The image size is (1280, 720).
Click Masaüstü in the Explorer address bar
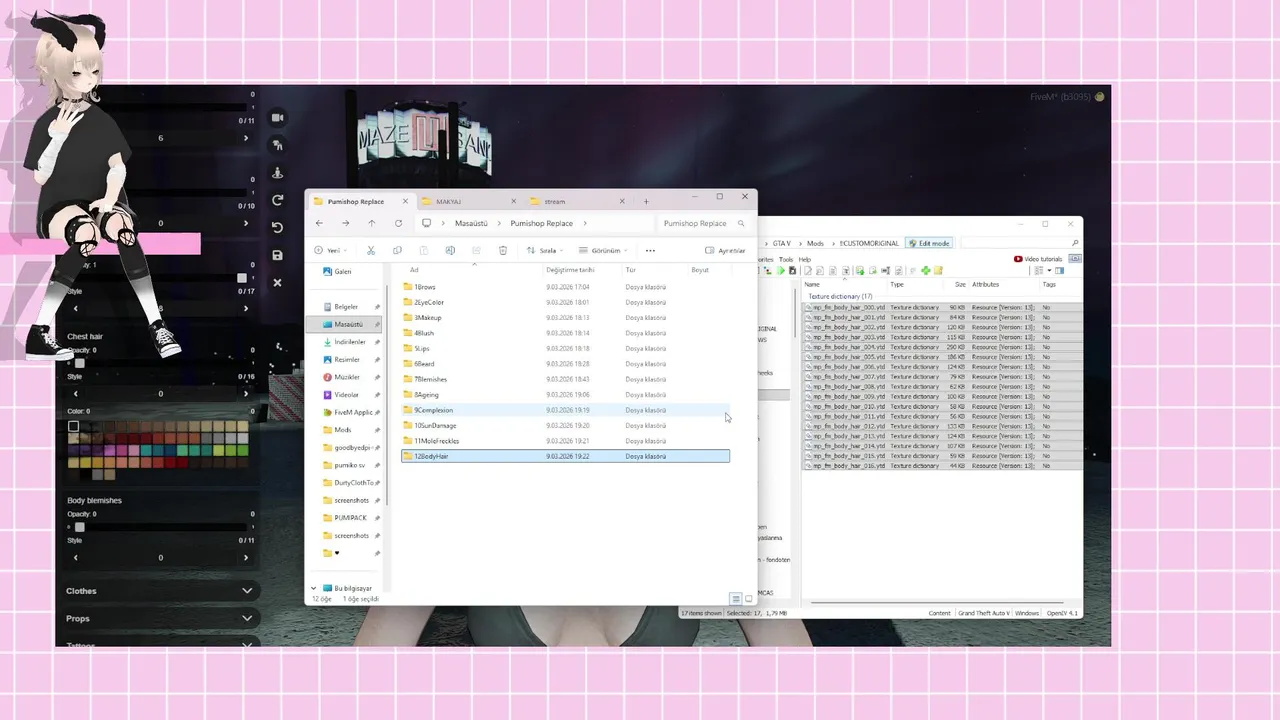(471, 223)
